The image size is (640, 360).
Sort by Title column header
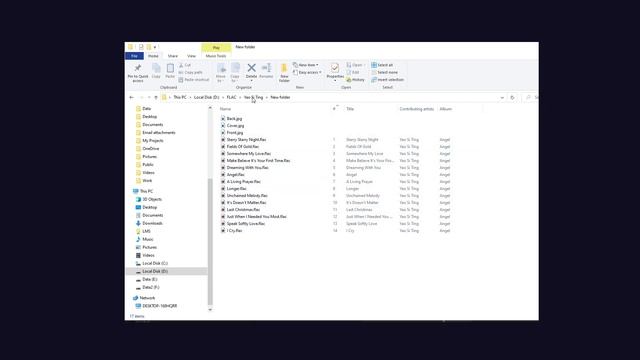click(x=350, y=109)
